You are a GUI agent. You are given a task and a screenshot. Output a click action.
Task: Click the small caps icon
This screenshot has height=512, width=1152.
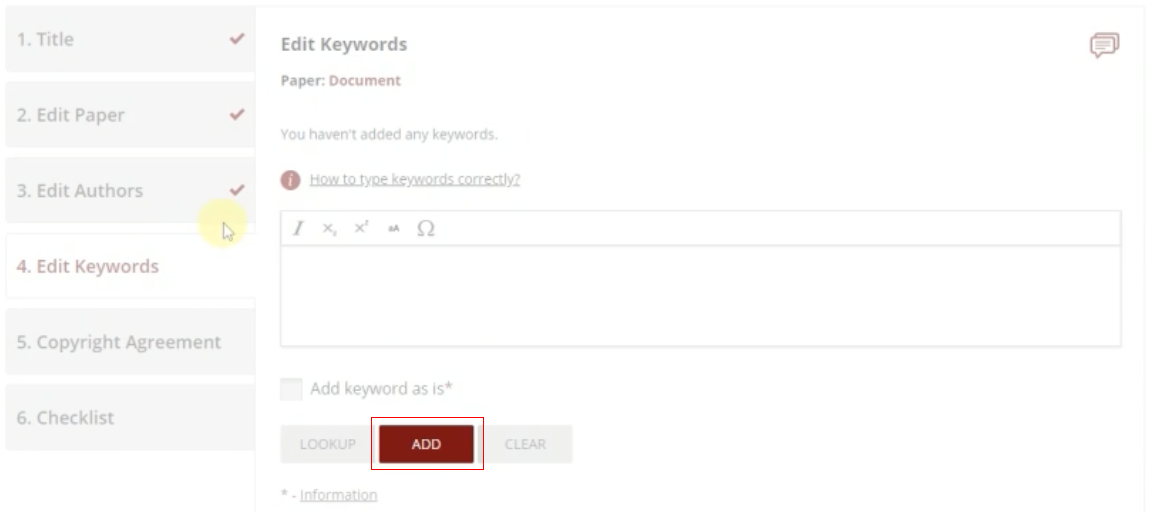coord(394,229)
